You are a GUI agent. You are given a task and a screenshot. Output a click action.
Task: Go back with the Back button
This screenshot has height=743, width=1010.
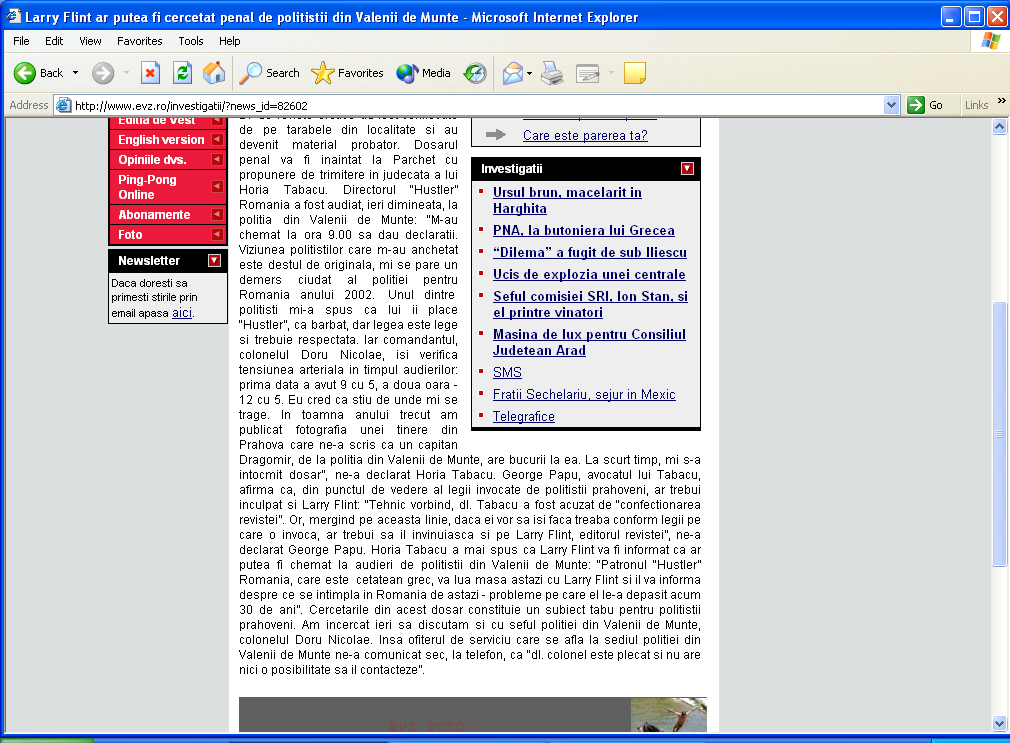click(38, 73)
